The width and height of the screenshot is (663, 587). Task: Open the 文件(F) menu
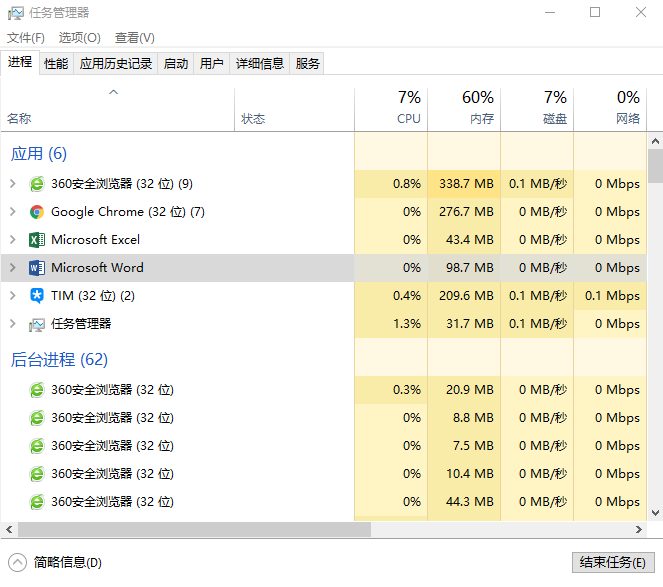click(x=26, y=38)
